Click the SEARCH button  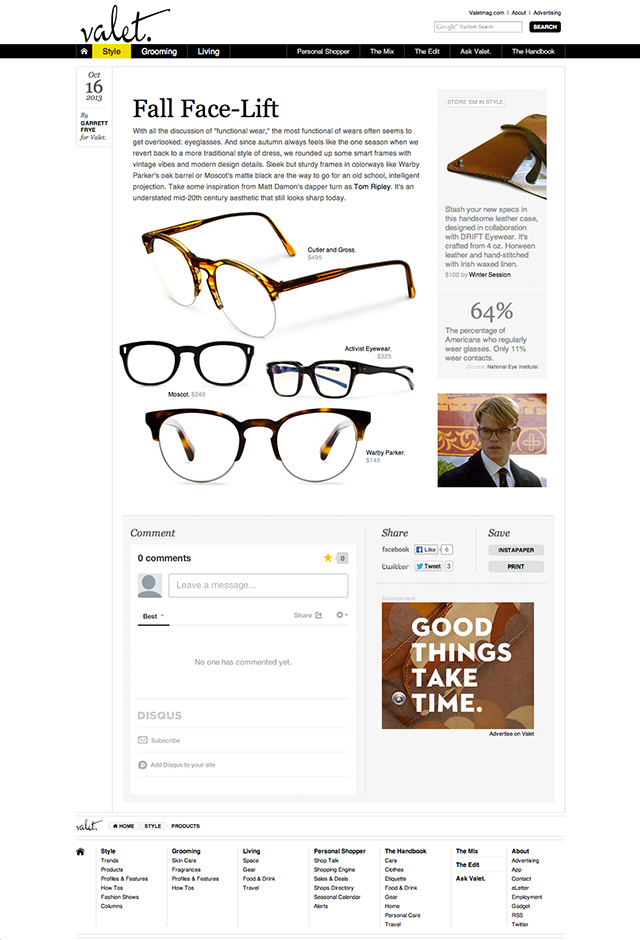click(545, 27)
